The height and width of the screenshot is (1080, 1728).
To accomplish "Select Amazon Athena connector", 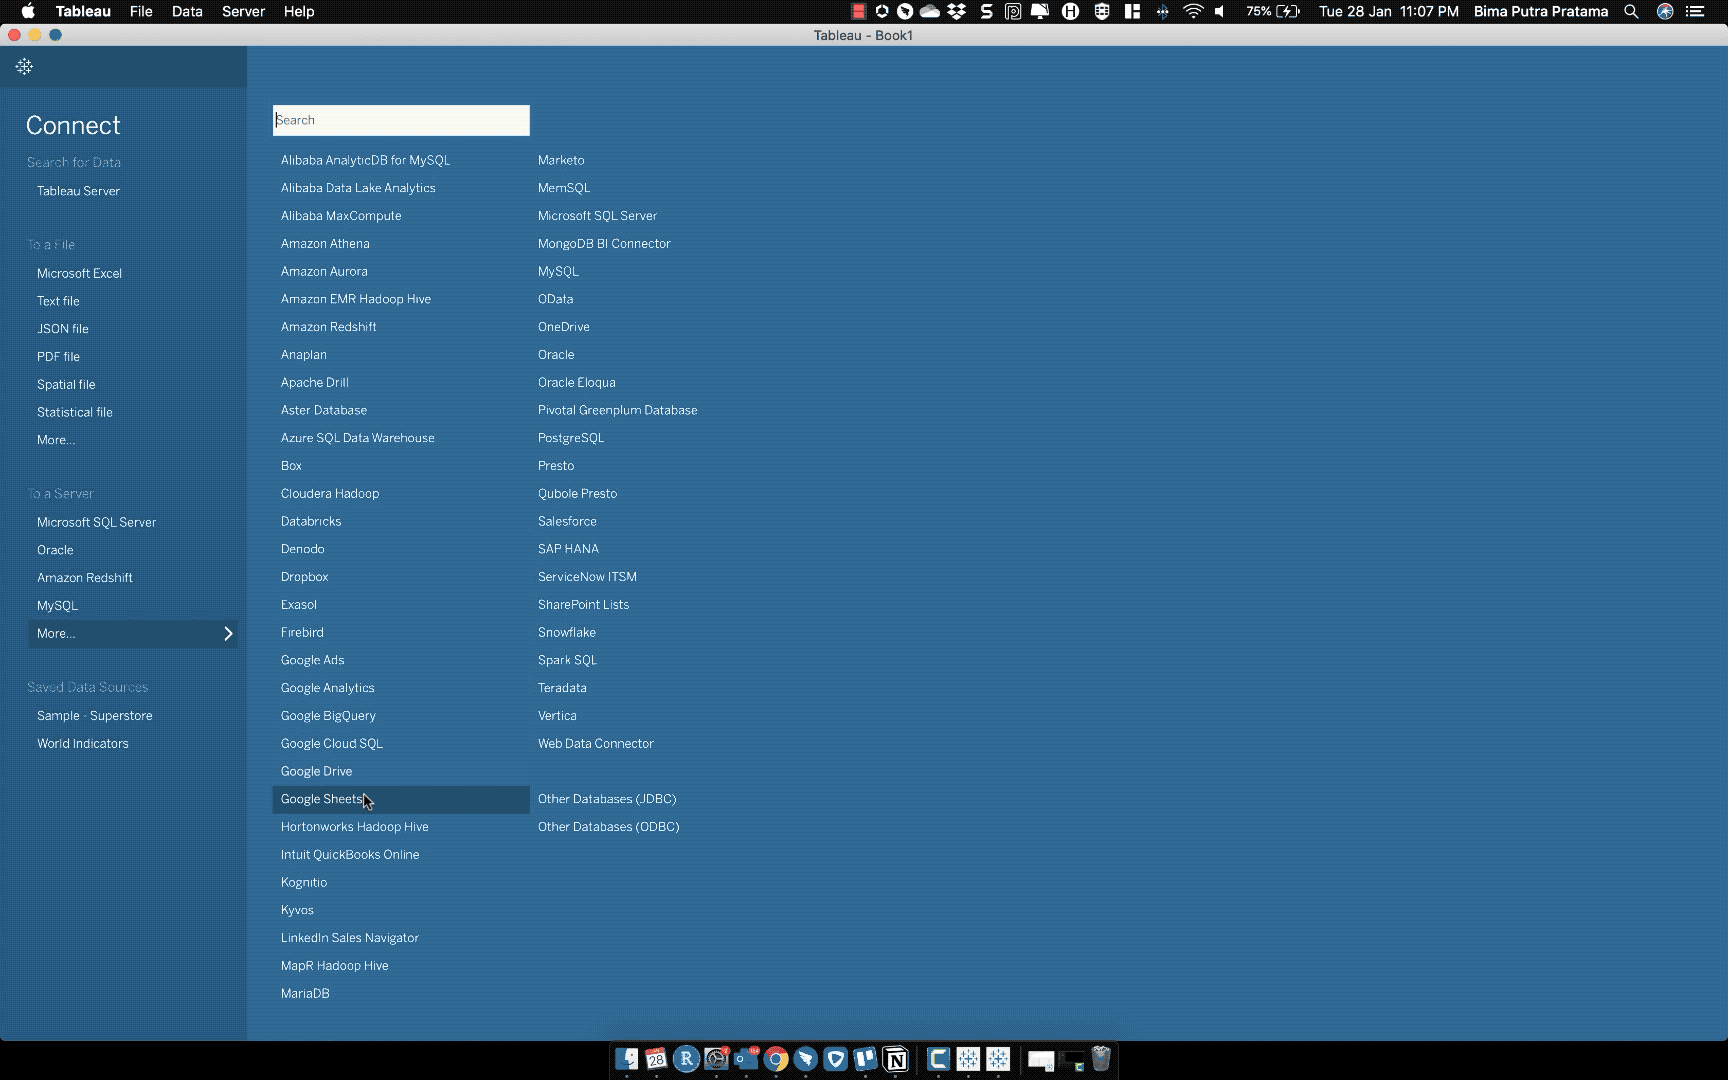I will click(x=325, y=244).
